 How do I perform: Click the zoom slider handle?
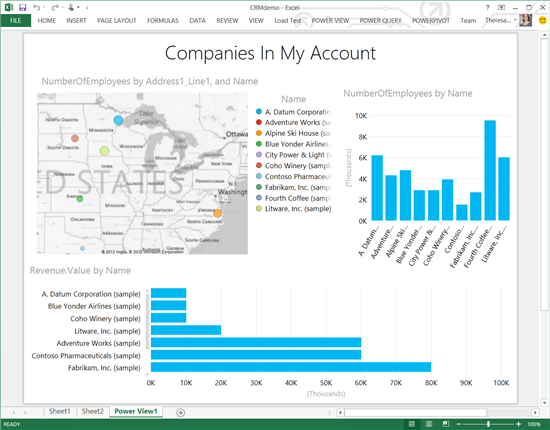tap(488, 424)
